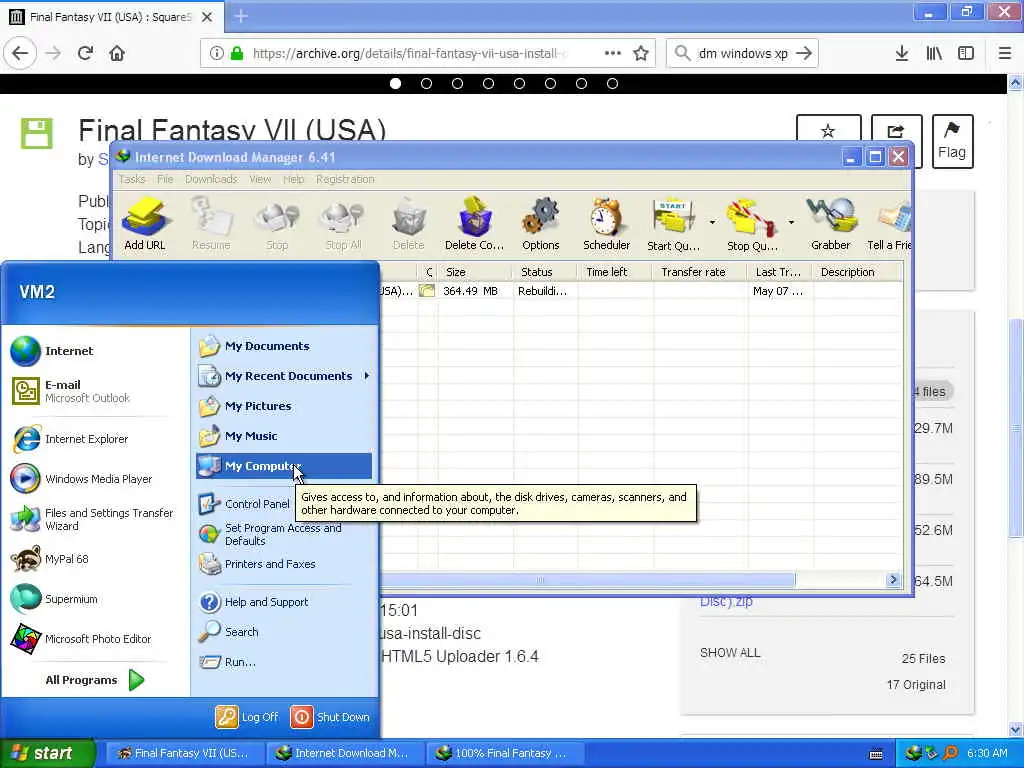Image resolution: width=1024 pixels, height=768 pixels.
Task: Open the page actions ellipsis in address bar
Action: (x=613, y=53)
